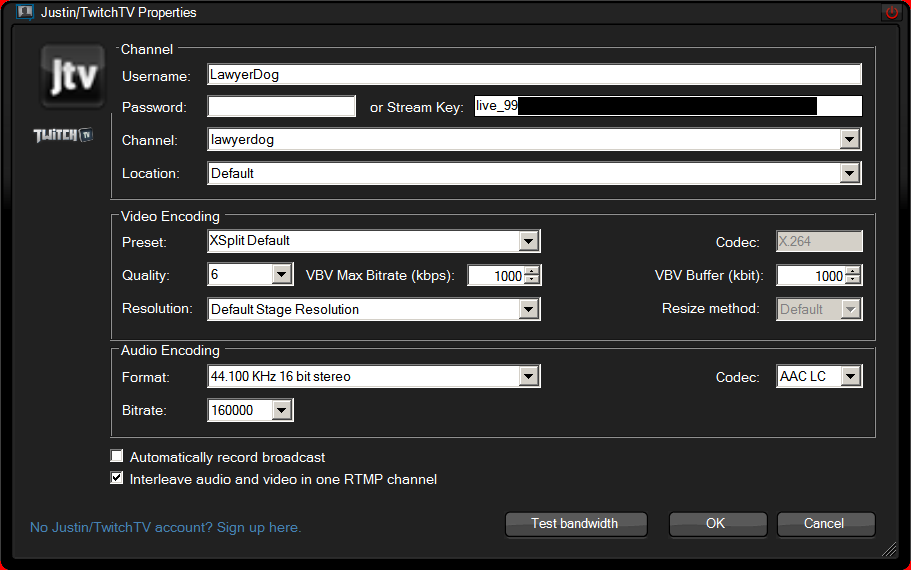
Task: Click the Cancel button
Action: point(825,524)
